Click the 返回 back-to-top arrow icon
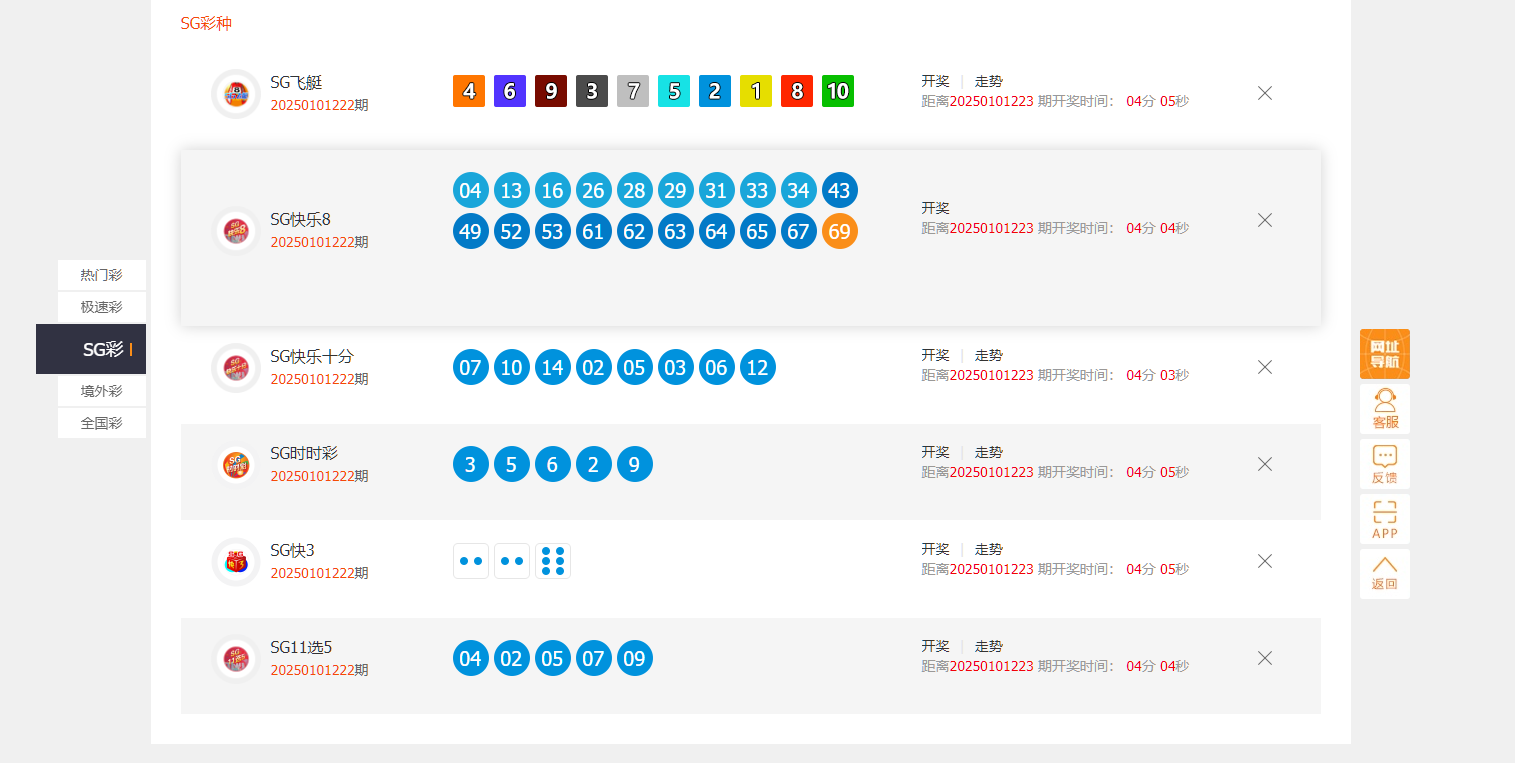 [x=1384, y=574]
